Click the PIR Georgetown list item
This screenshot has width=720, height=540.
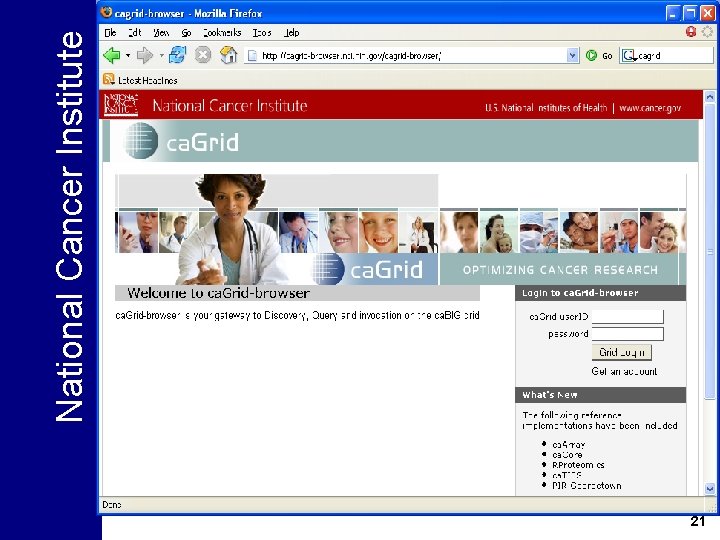(586, 485)
